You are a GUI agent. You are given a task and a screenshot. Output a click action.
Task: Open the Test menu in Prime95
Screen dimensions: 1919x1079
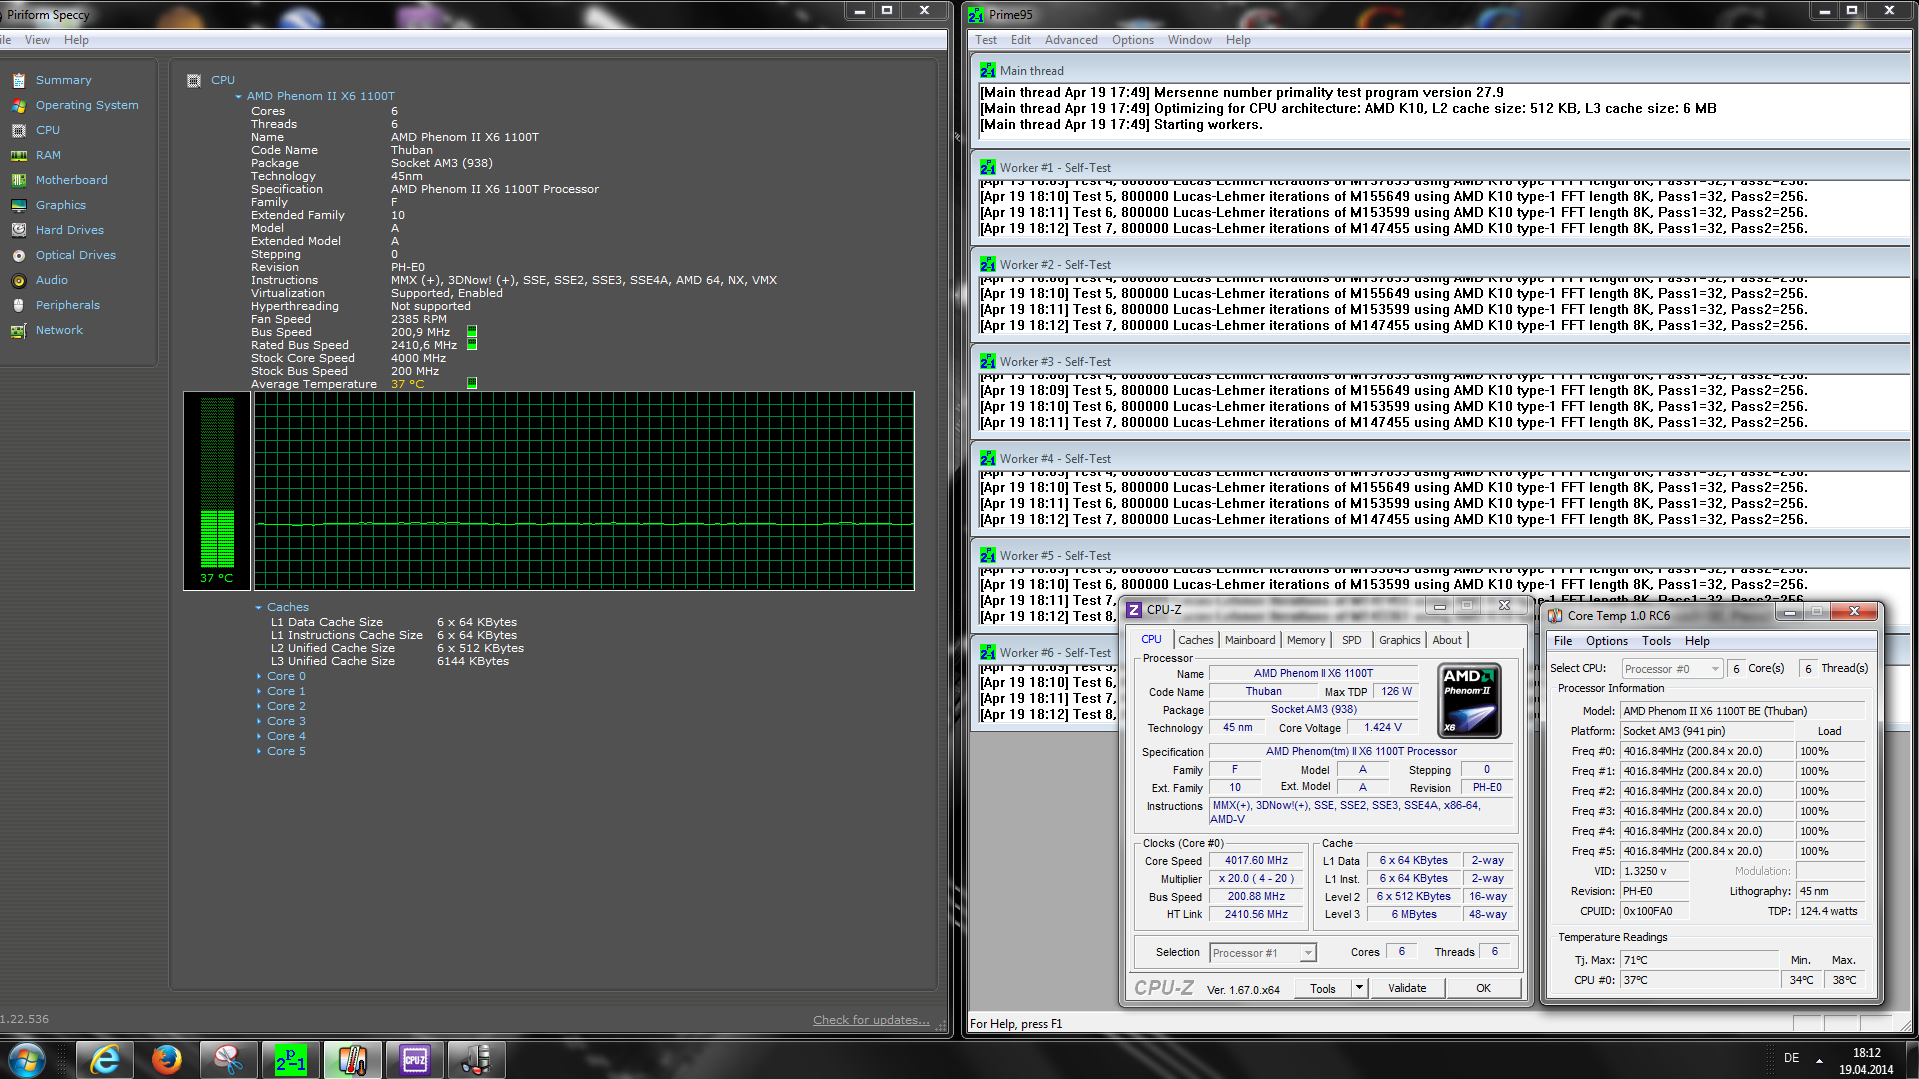[986, 40]
